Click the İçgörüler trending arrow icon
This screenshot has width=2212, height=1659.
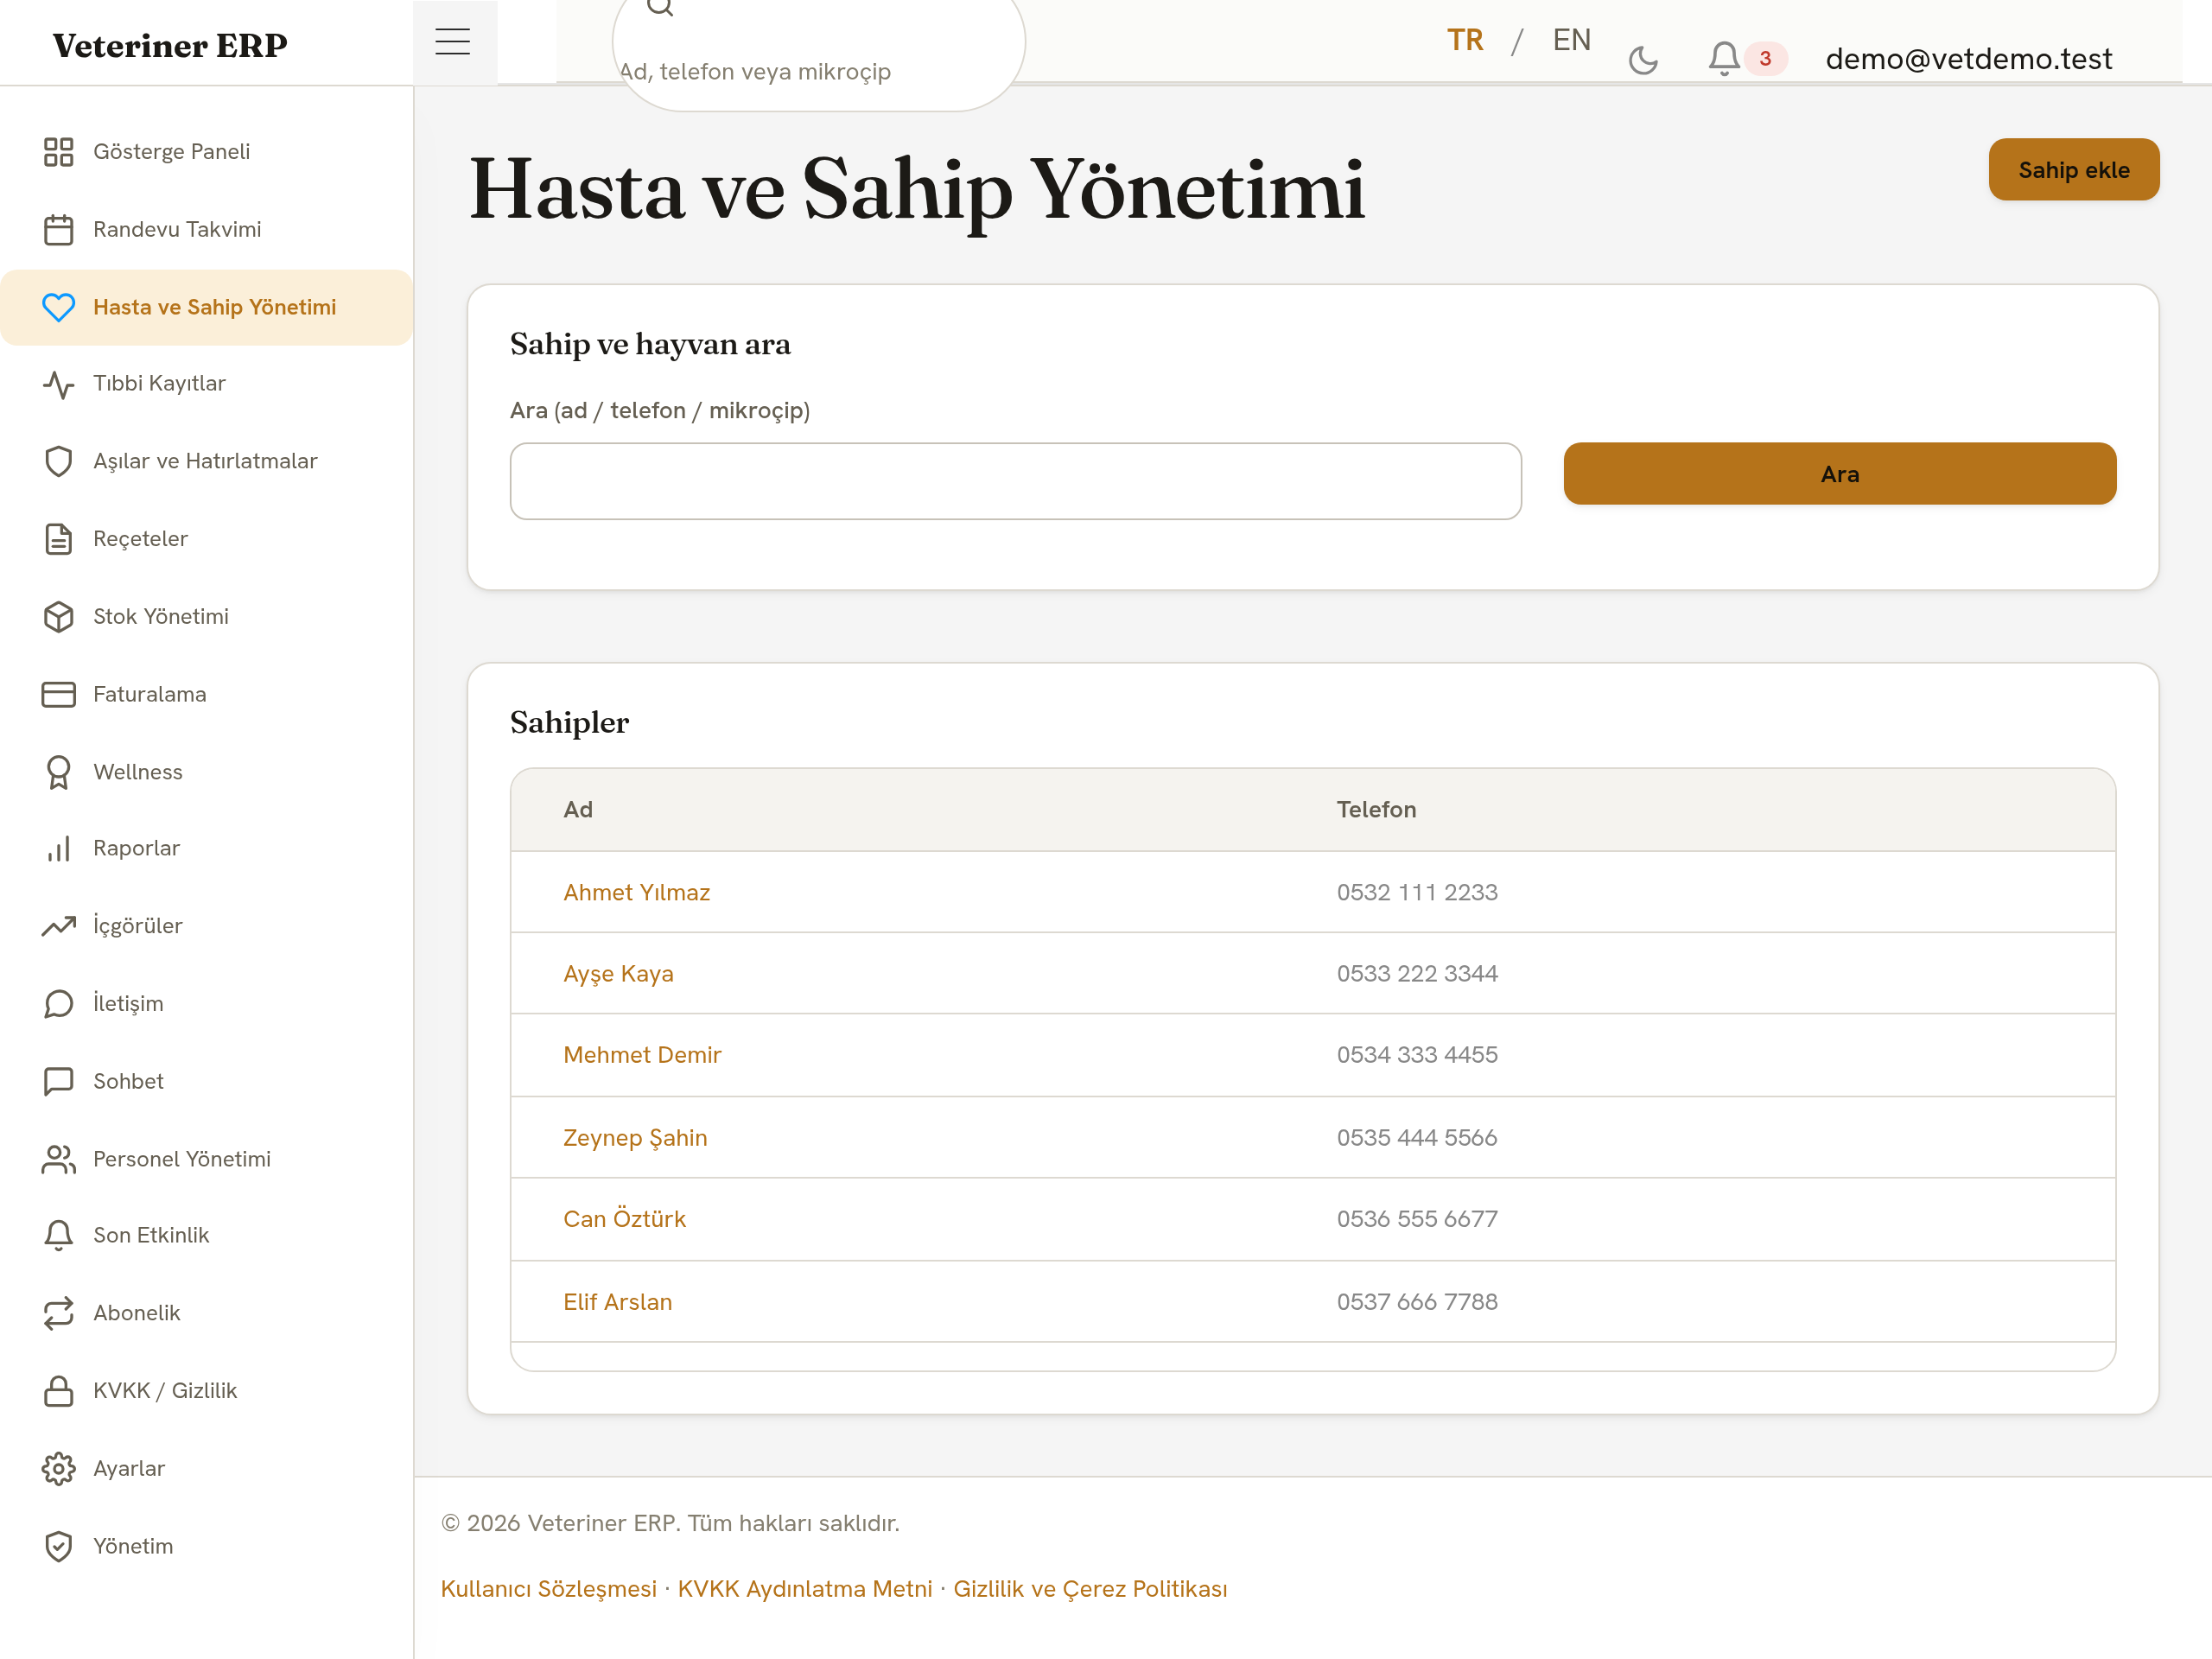(58, 926)
